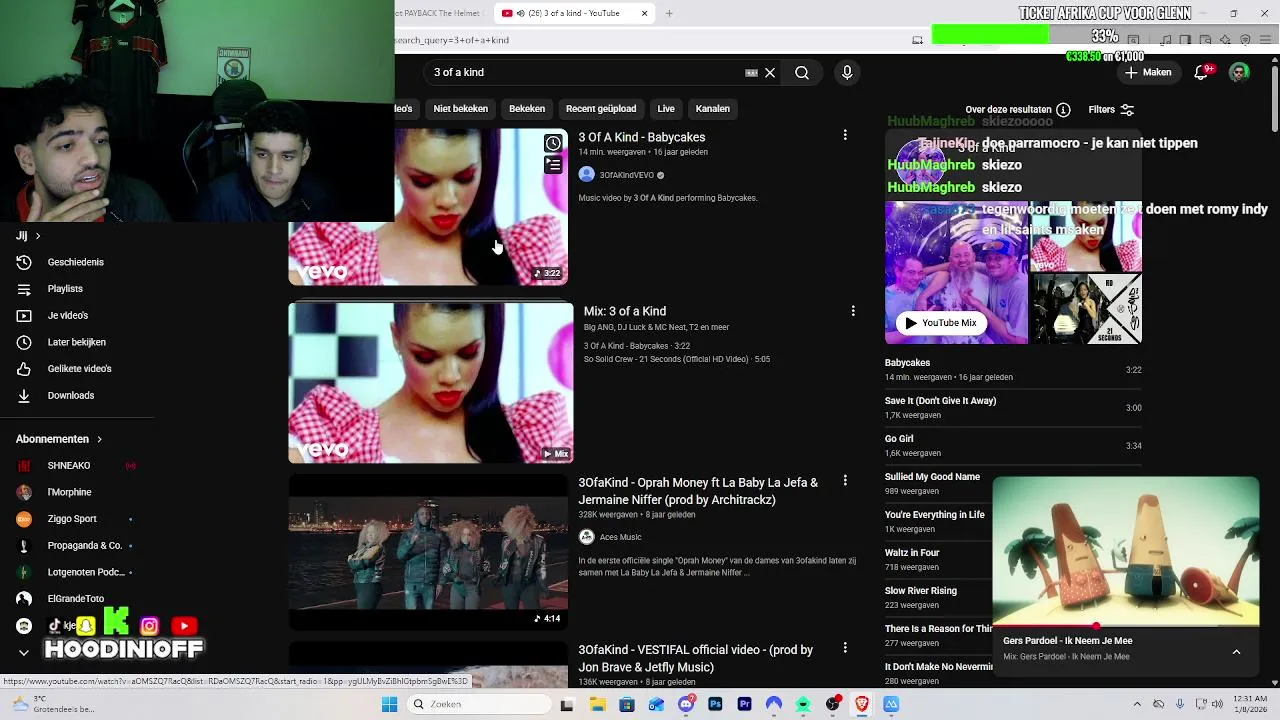Expand the mini player with up chevron
Screen dimensions: 1280x720
1236,651
